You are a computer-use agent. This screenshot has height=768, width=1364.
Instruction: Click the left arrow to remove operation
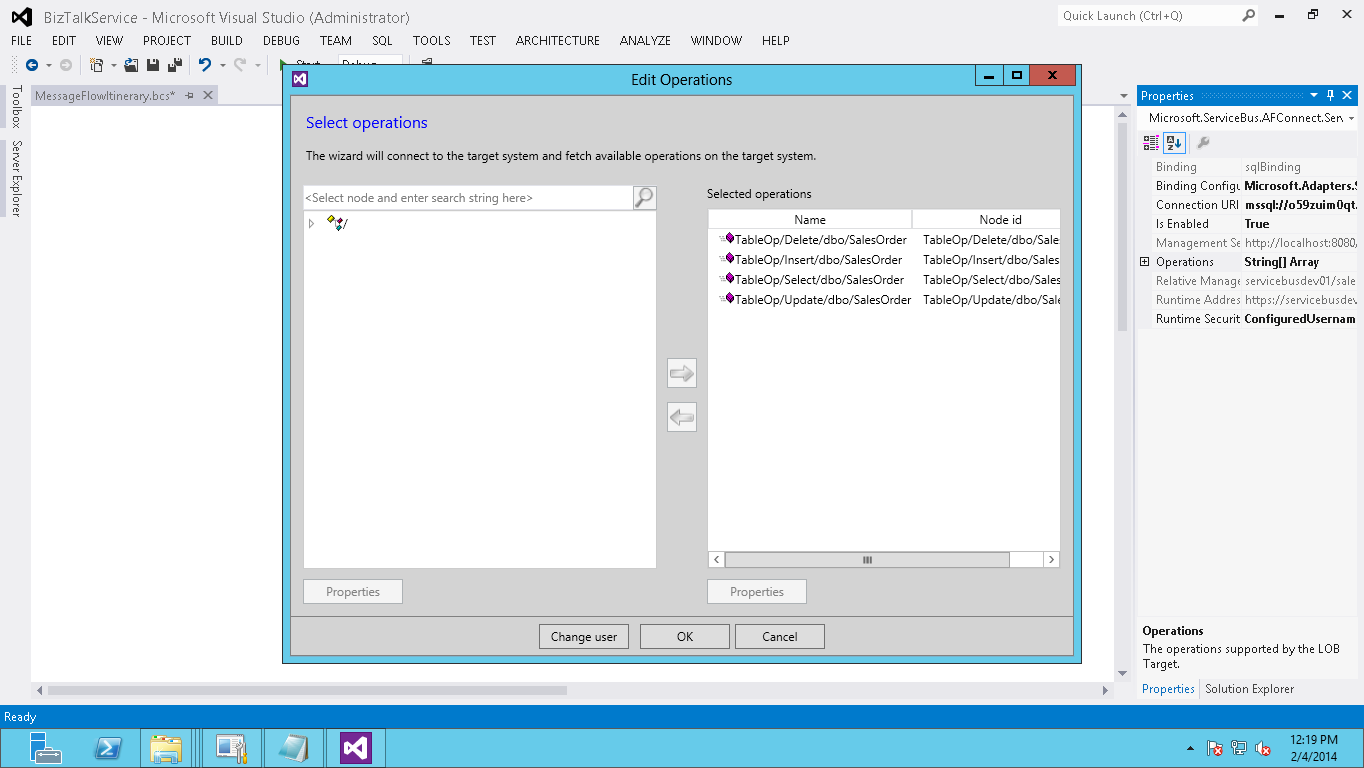[x=682, y=417]
